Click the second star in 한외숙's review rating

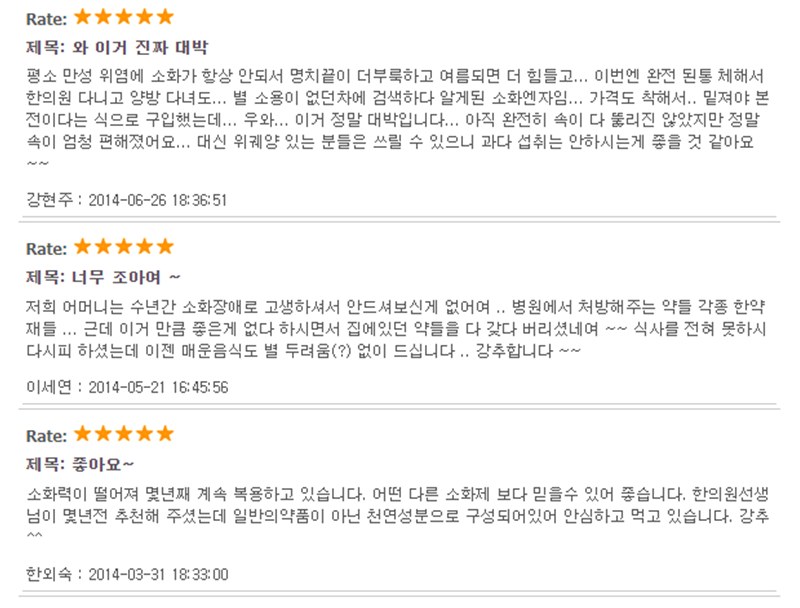click(x=103, y=434)
